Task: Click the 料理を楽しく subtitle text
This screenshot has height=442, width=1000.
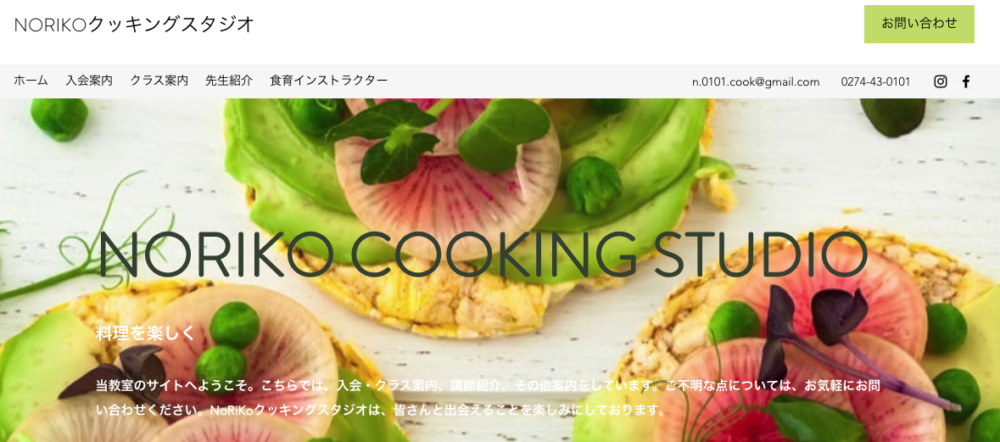Action: click(x=145, y=333)
